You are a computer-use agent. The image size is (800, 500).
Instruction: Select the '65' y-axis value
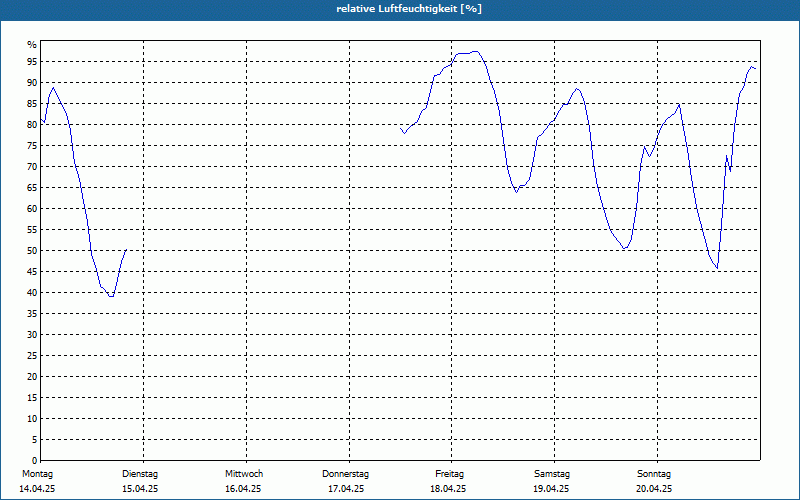[x=32, y=188]
